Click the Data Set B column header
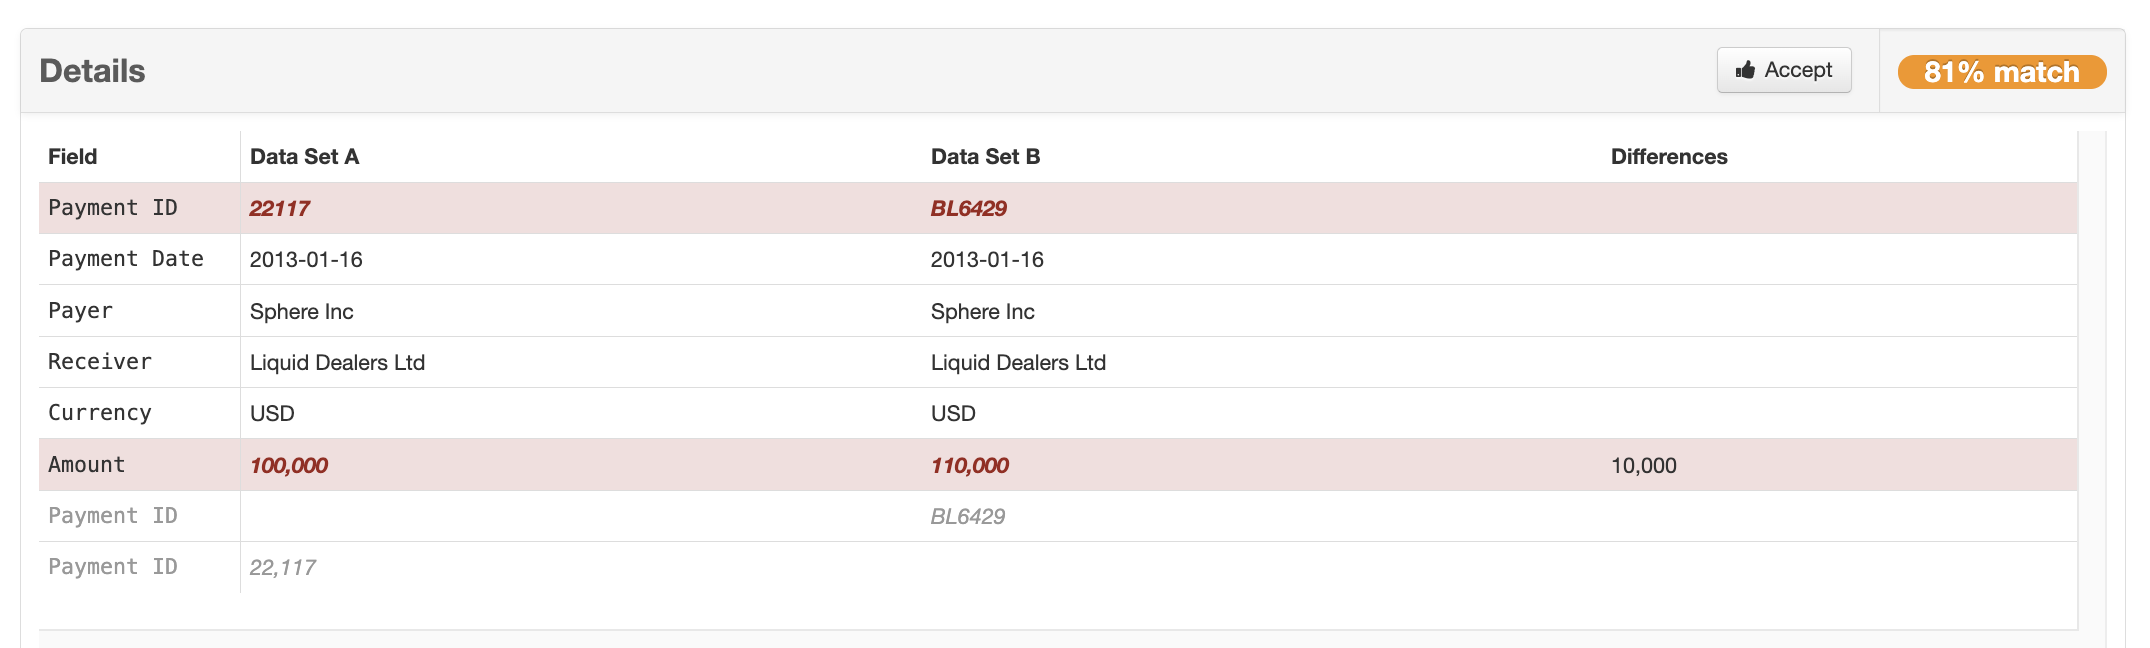 coord(985,157)
